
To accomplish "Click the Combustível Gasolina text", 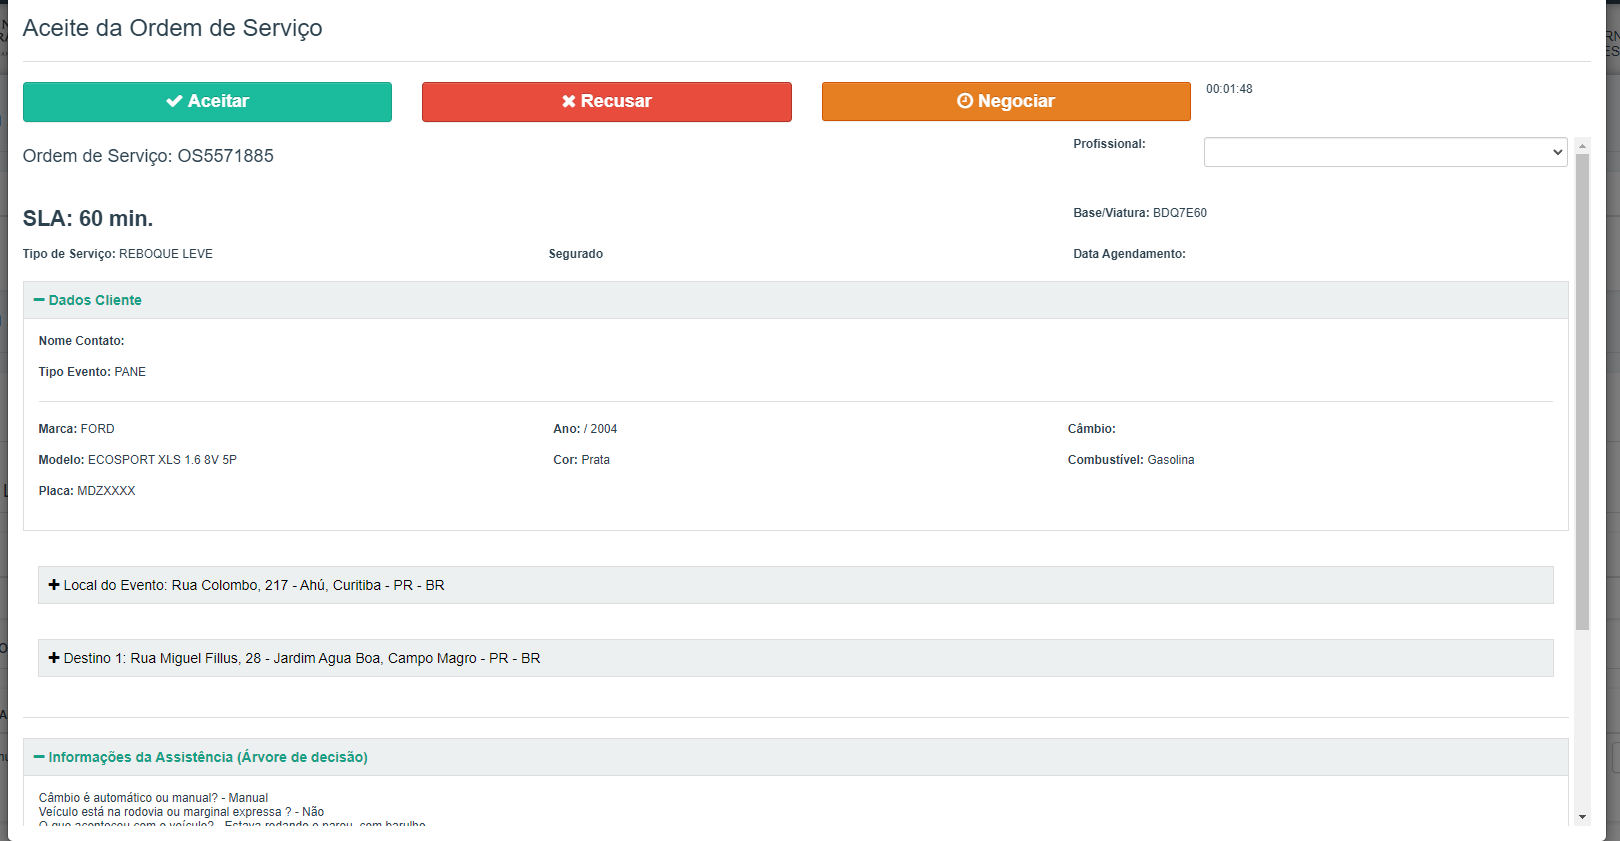I will click(1131, 460).
